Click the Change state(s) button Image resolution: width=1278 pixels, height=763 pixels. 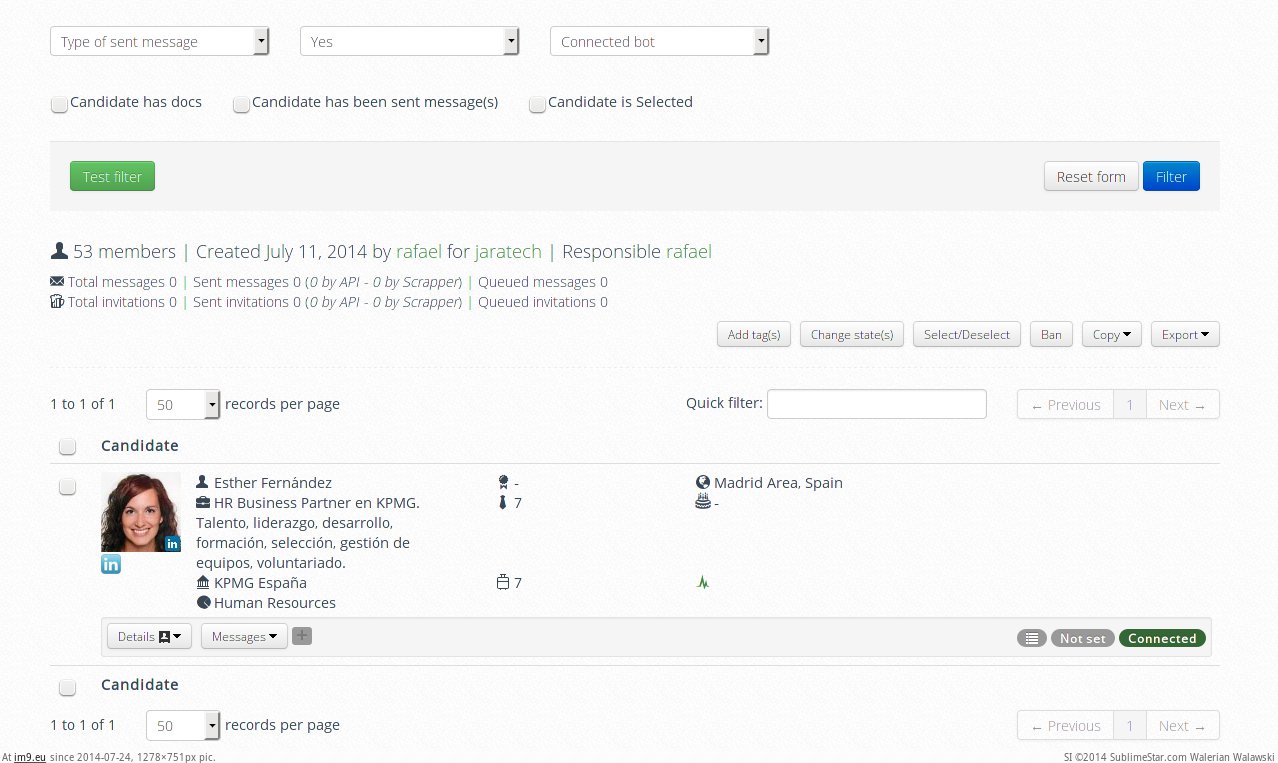(x=852, y=334)
